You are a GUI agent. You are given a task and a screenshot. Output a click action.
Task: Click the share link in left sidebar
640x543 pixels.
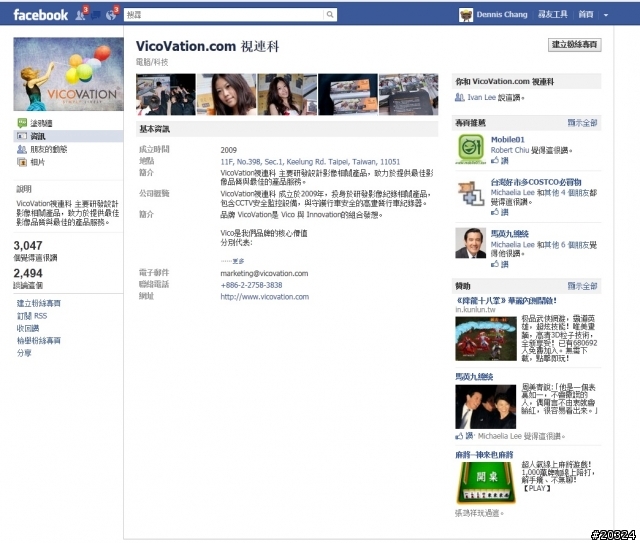pyautogui.click(x=24, y=353)
